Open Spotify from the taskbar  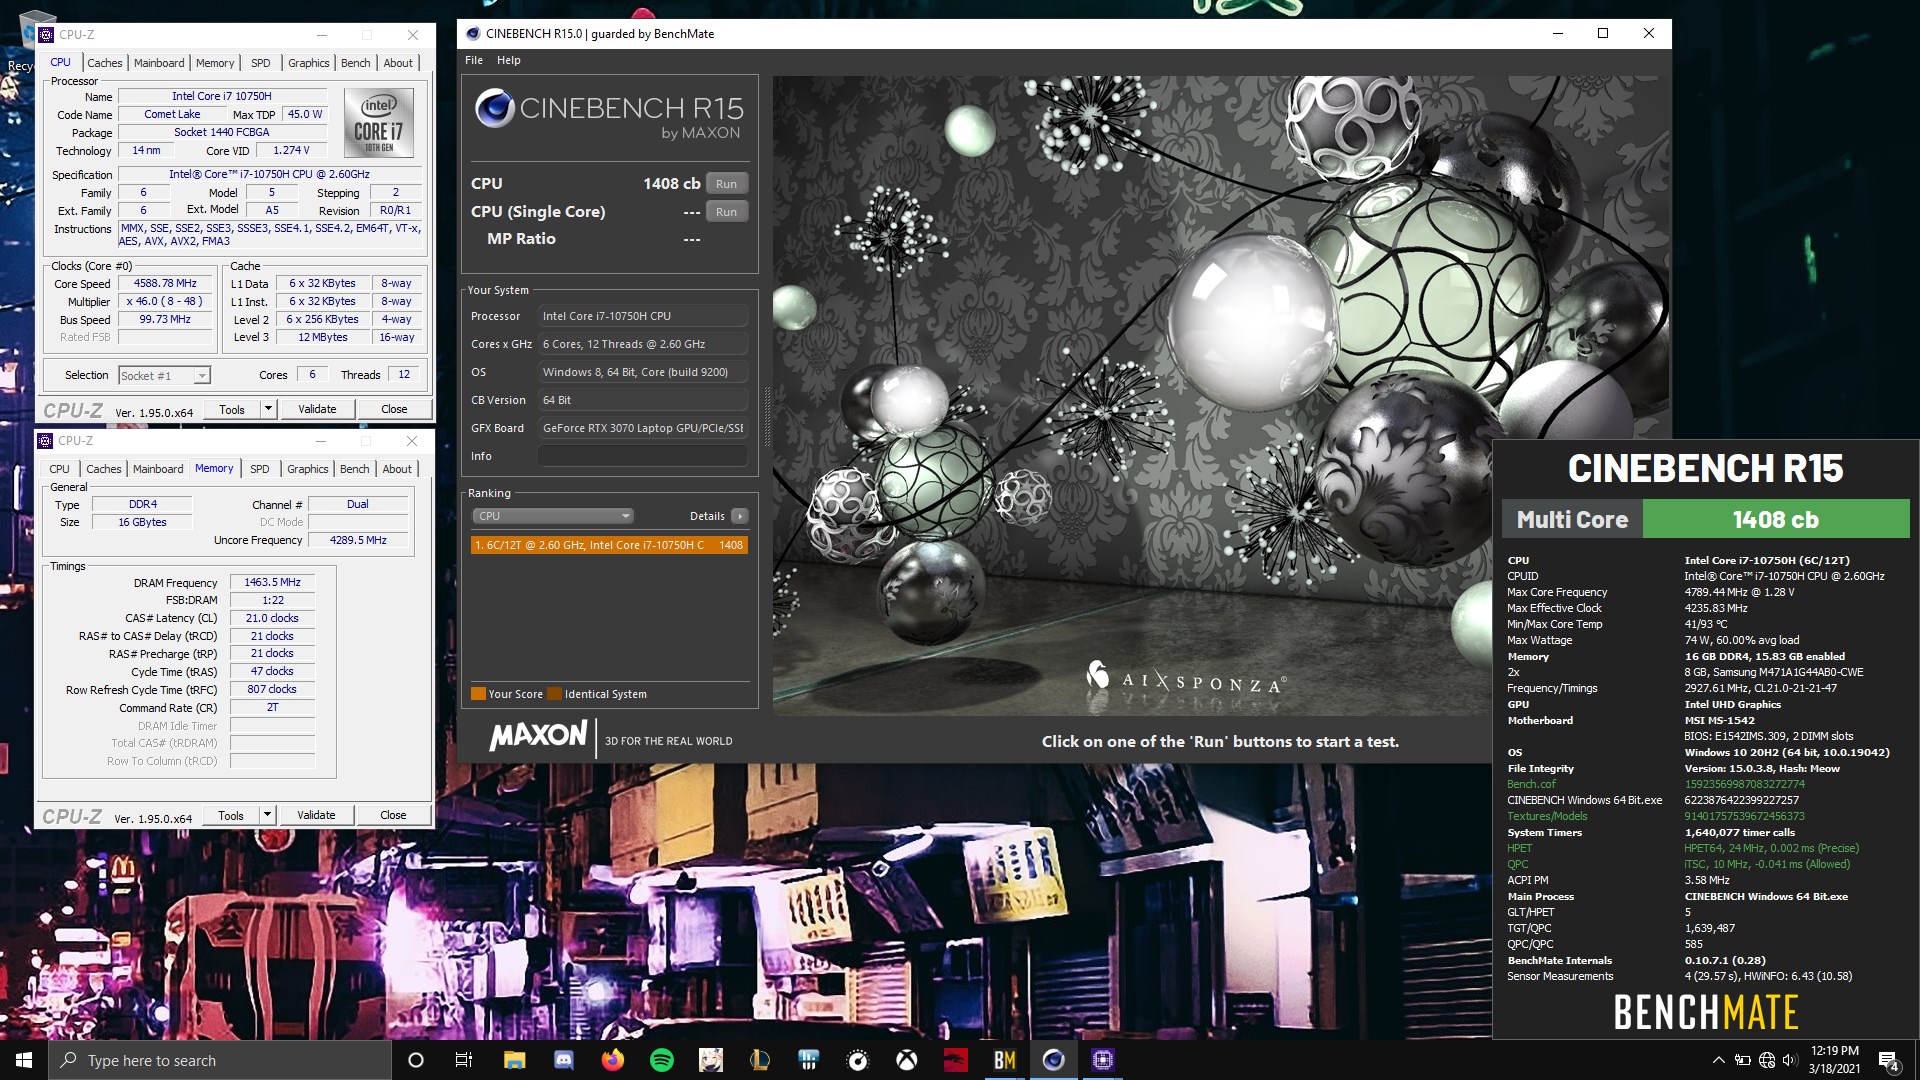click(661, 1060)
